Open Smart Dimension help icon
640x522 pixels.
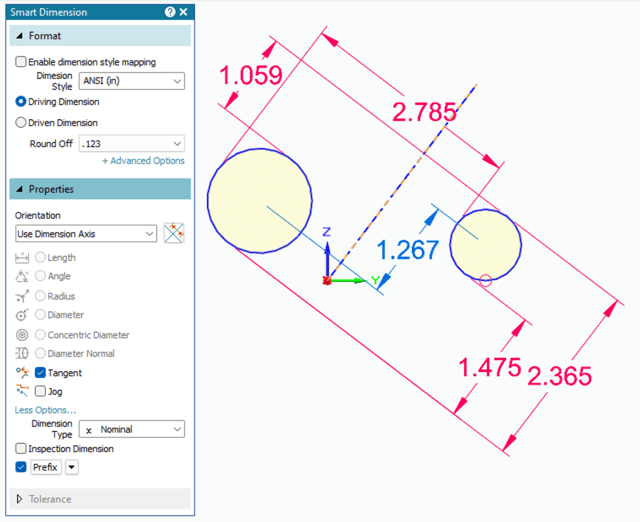tap(170, 12)
